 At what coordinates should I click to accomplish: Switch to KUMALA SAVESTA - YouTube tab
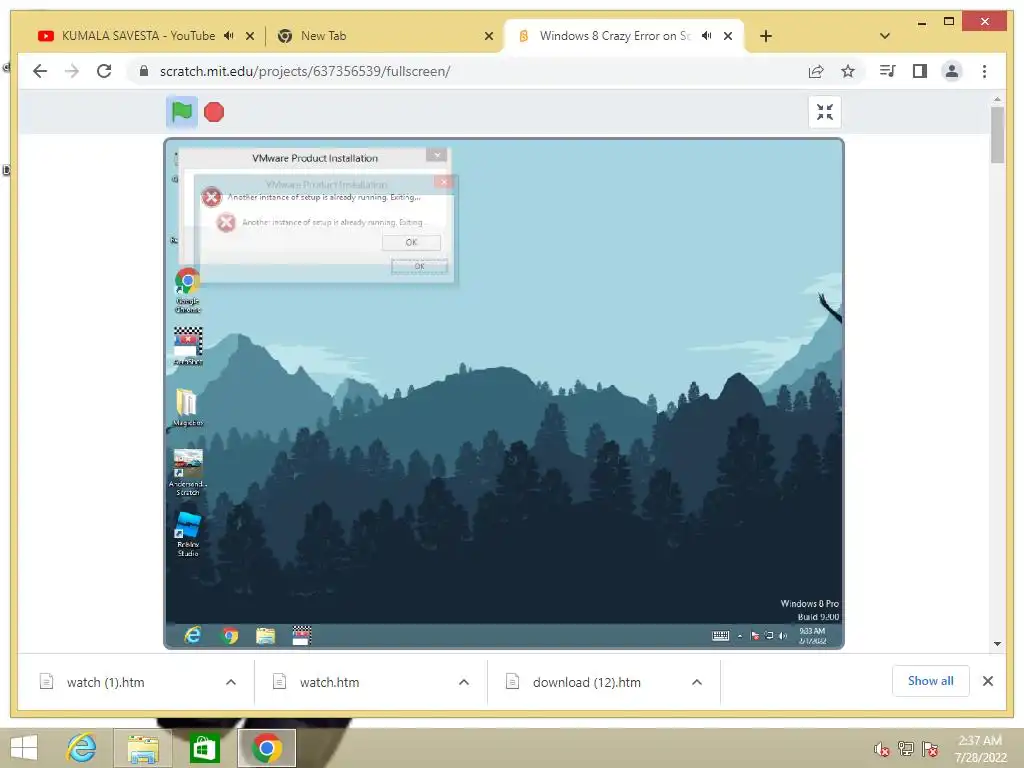coord(138,36)
